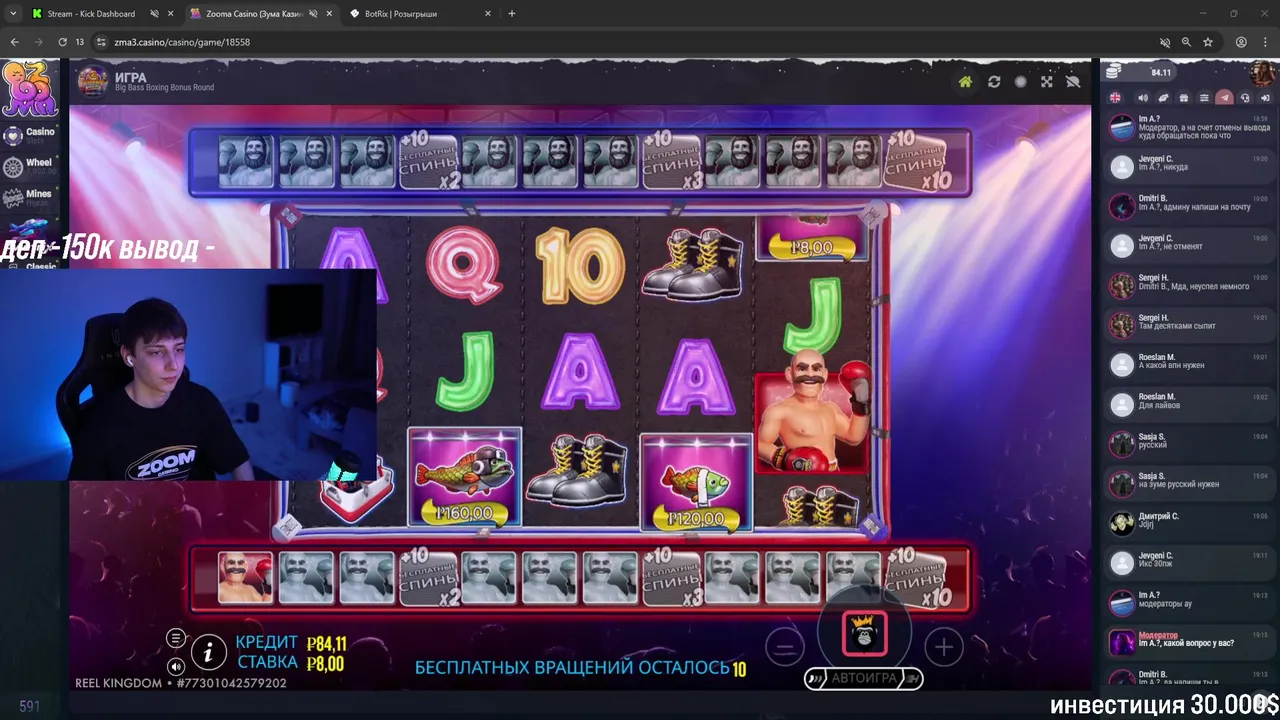
Task: Open Chrome profile icon
Action: (1241, 42)
